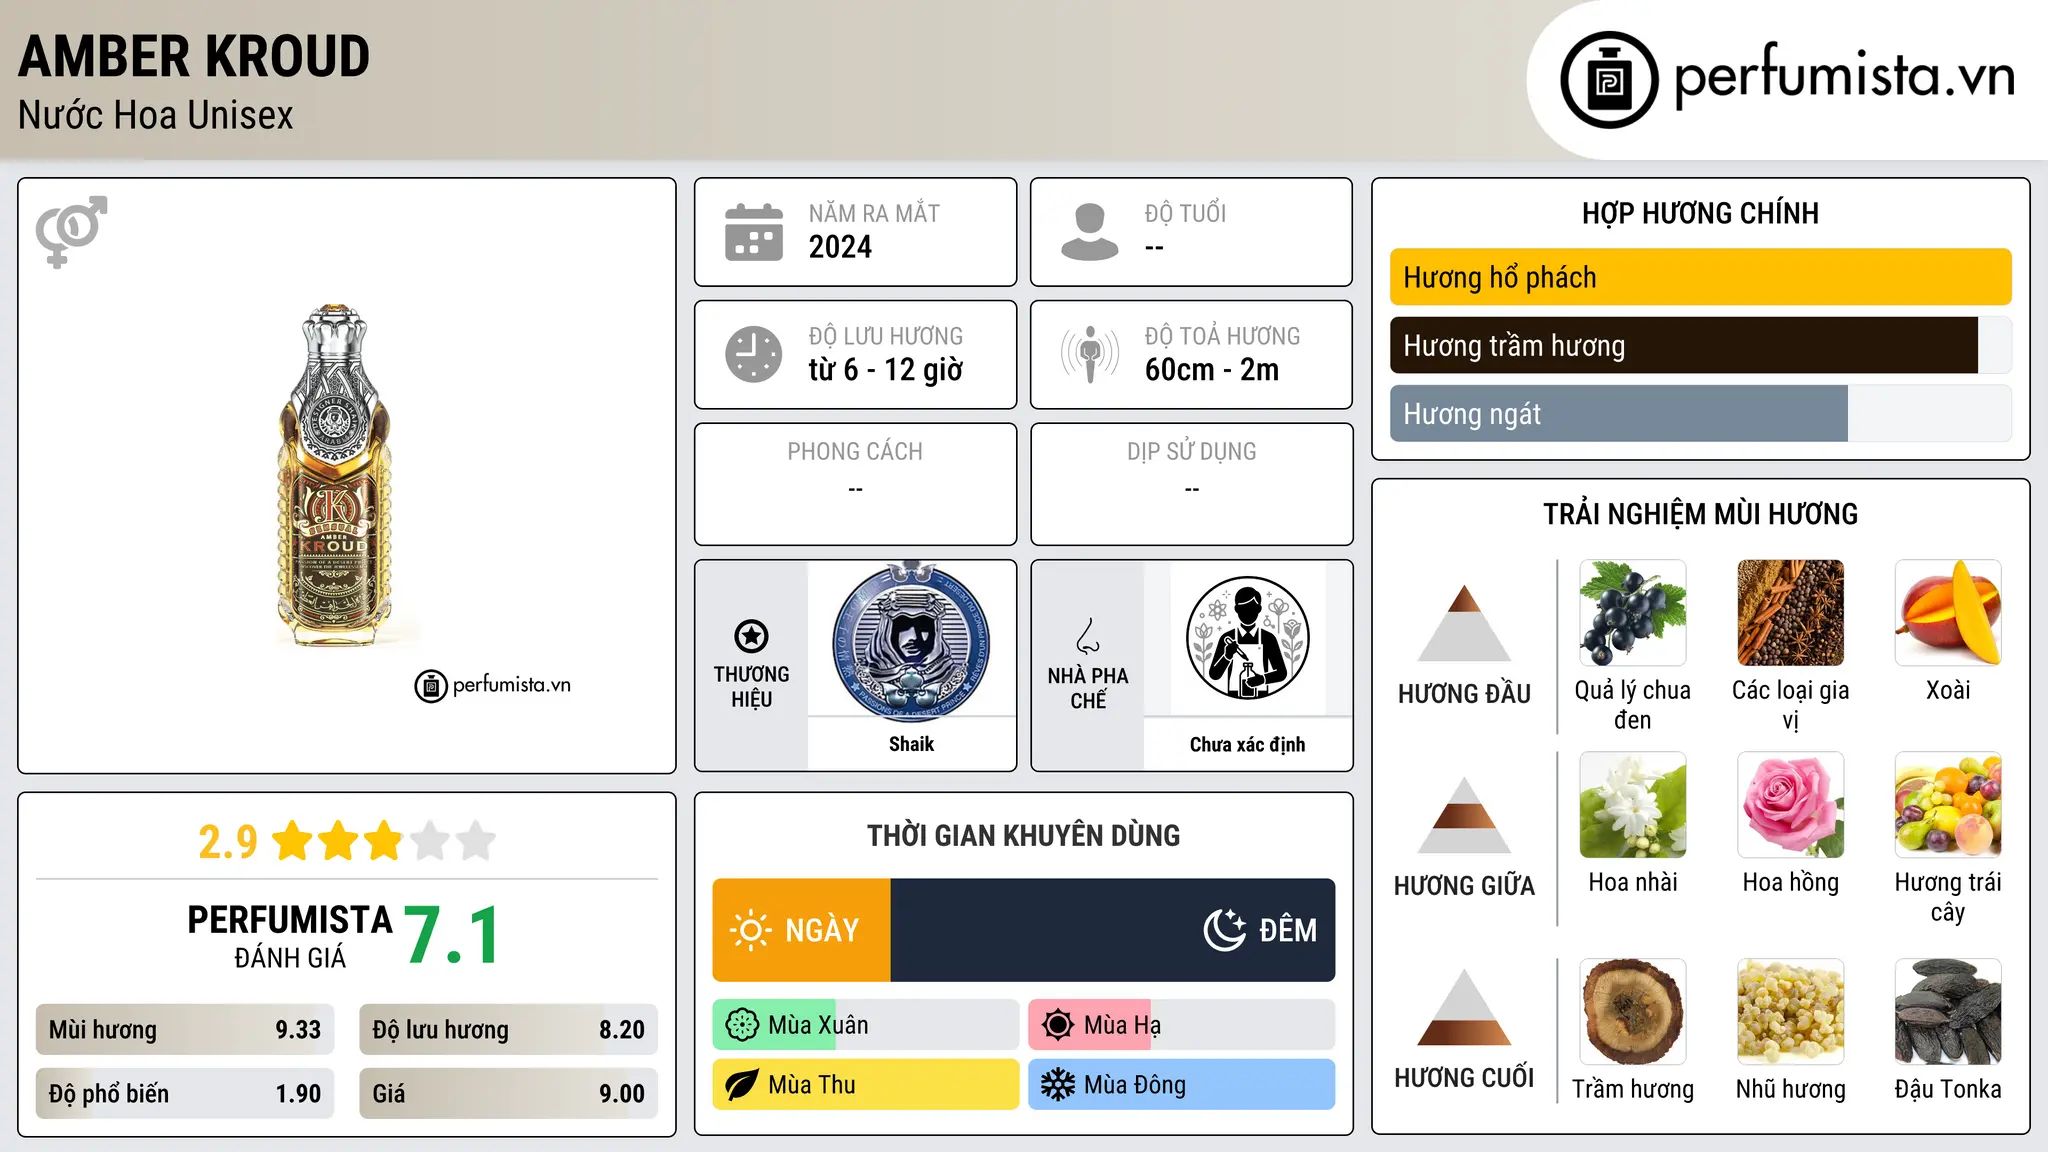Image resolution: width=2048 pixels, height=1152 pixels.
Task: Click the Mùi hương 9.33 score row
Action: tap(185, 1030)
